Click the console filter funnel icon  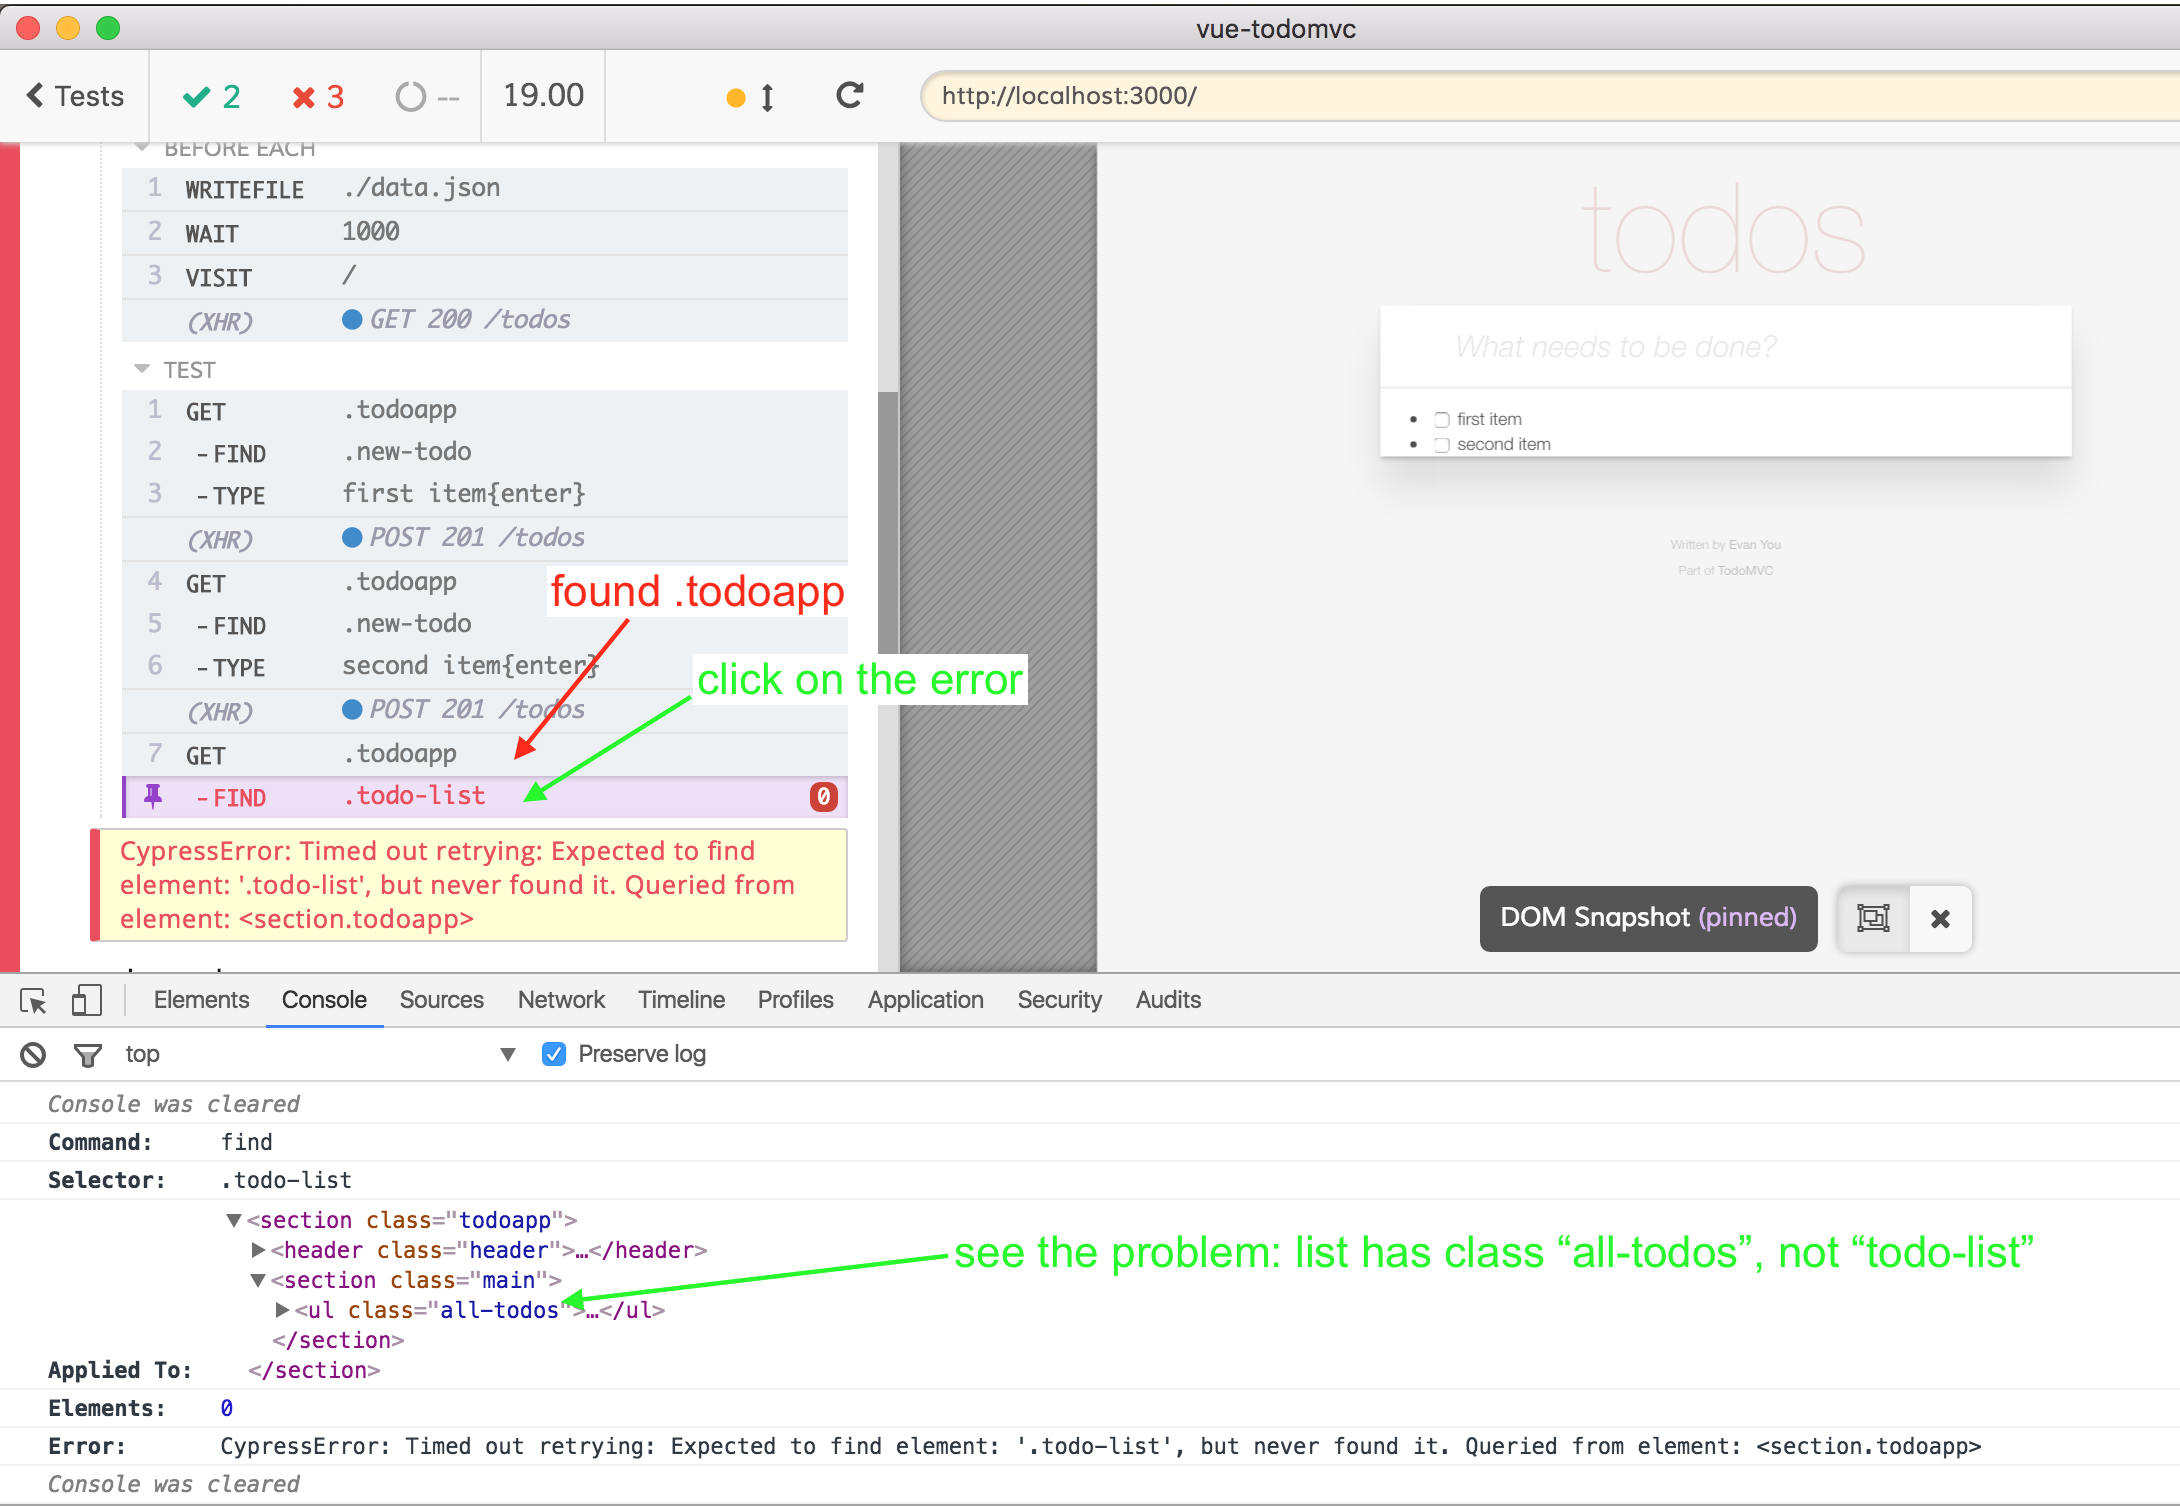[88, 1054]
